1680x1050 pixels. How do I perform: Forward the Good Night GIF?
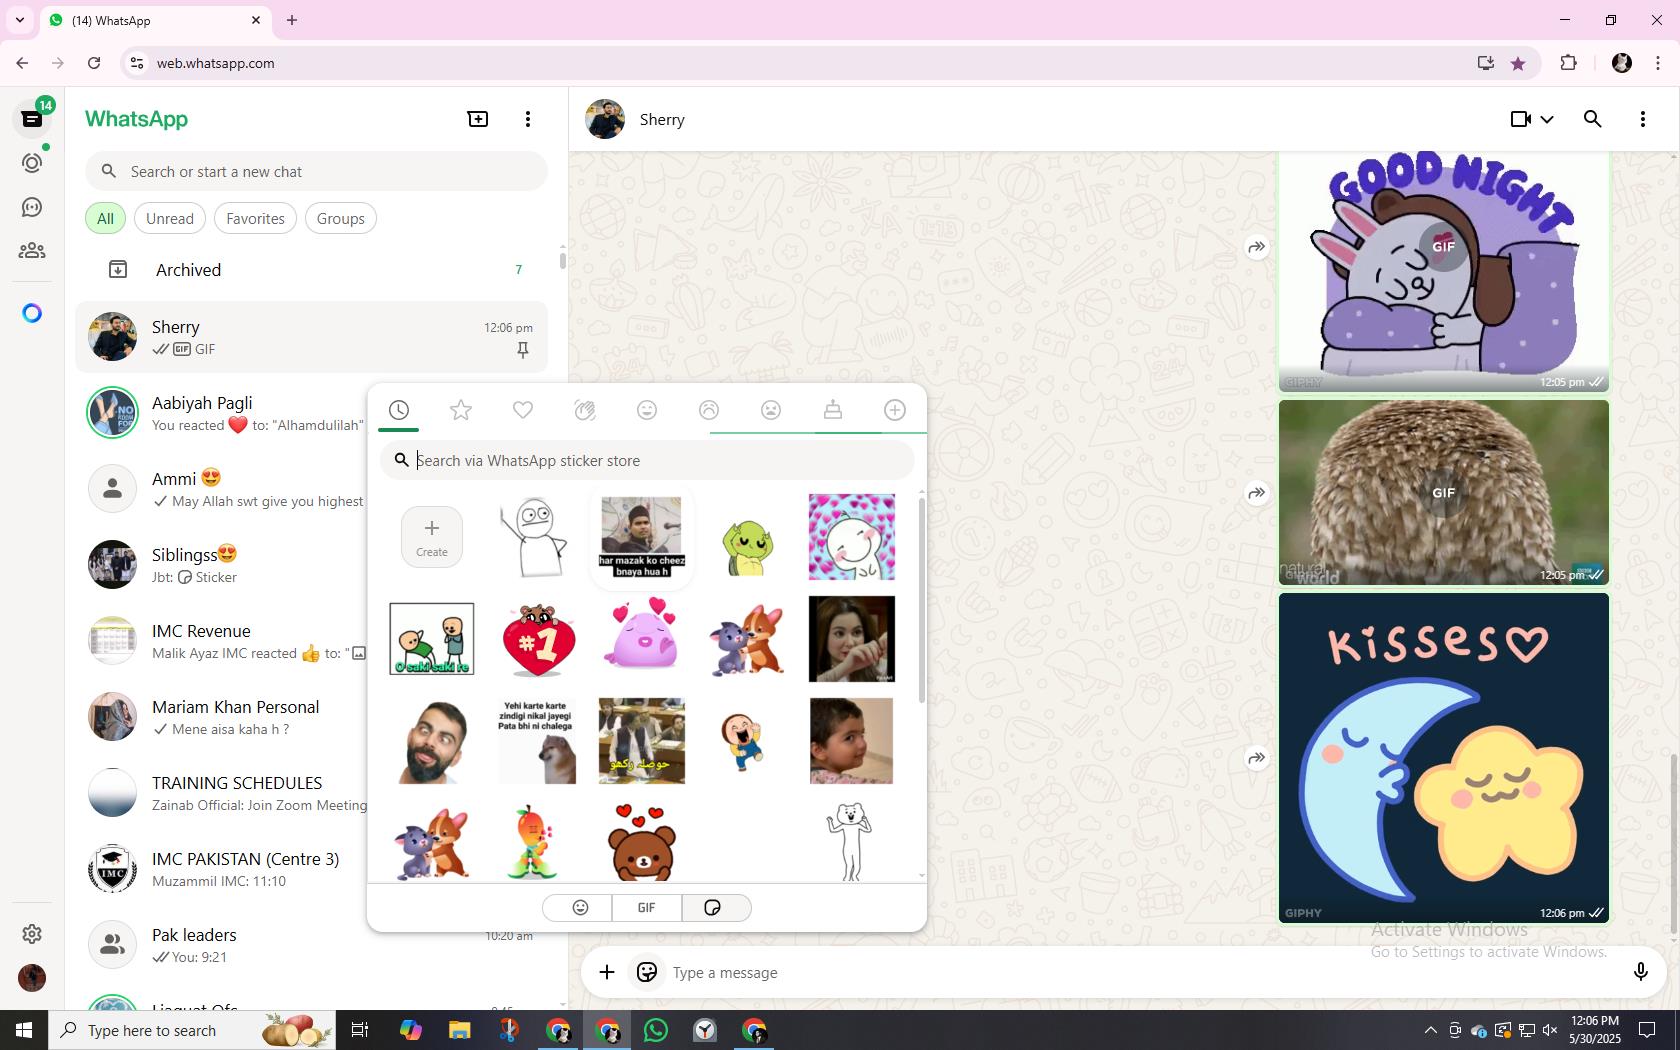click(x=1257, y=247)
